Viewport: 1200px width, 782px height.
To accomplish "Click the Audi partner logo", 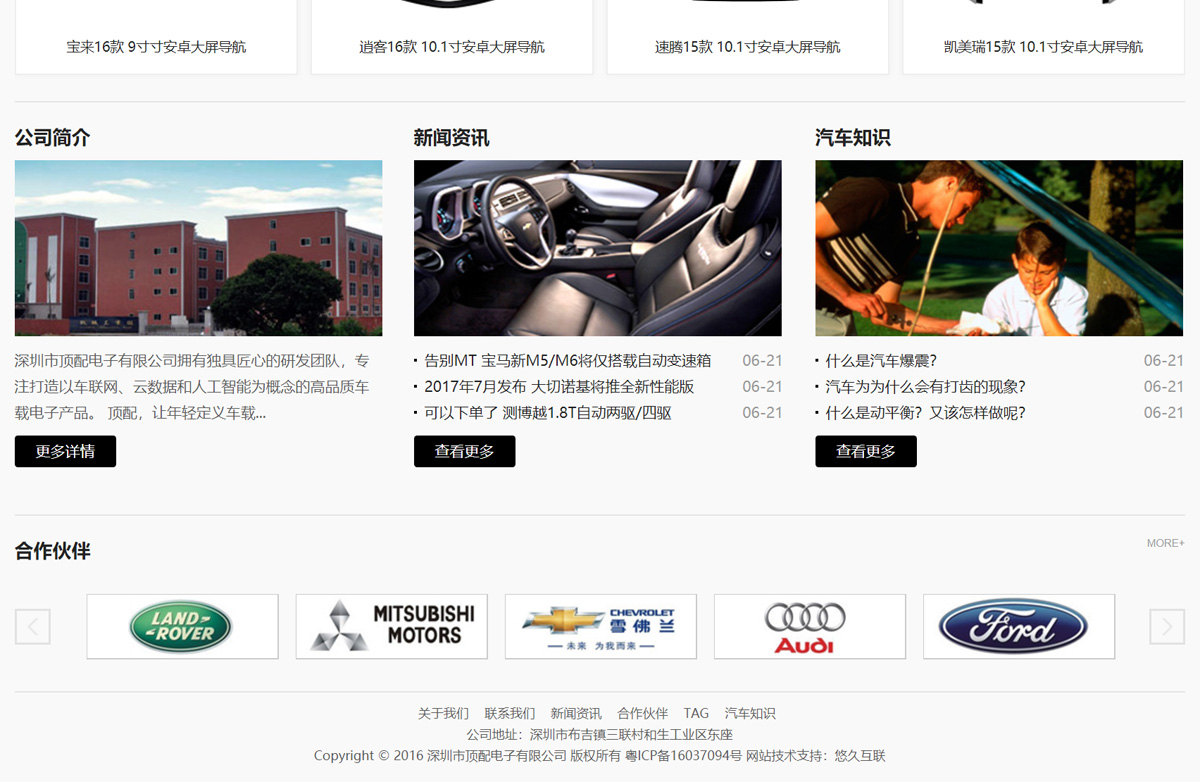I will [809, 627].
